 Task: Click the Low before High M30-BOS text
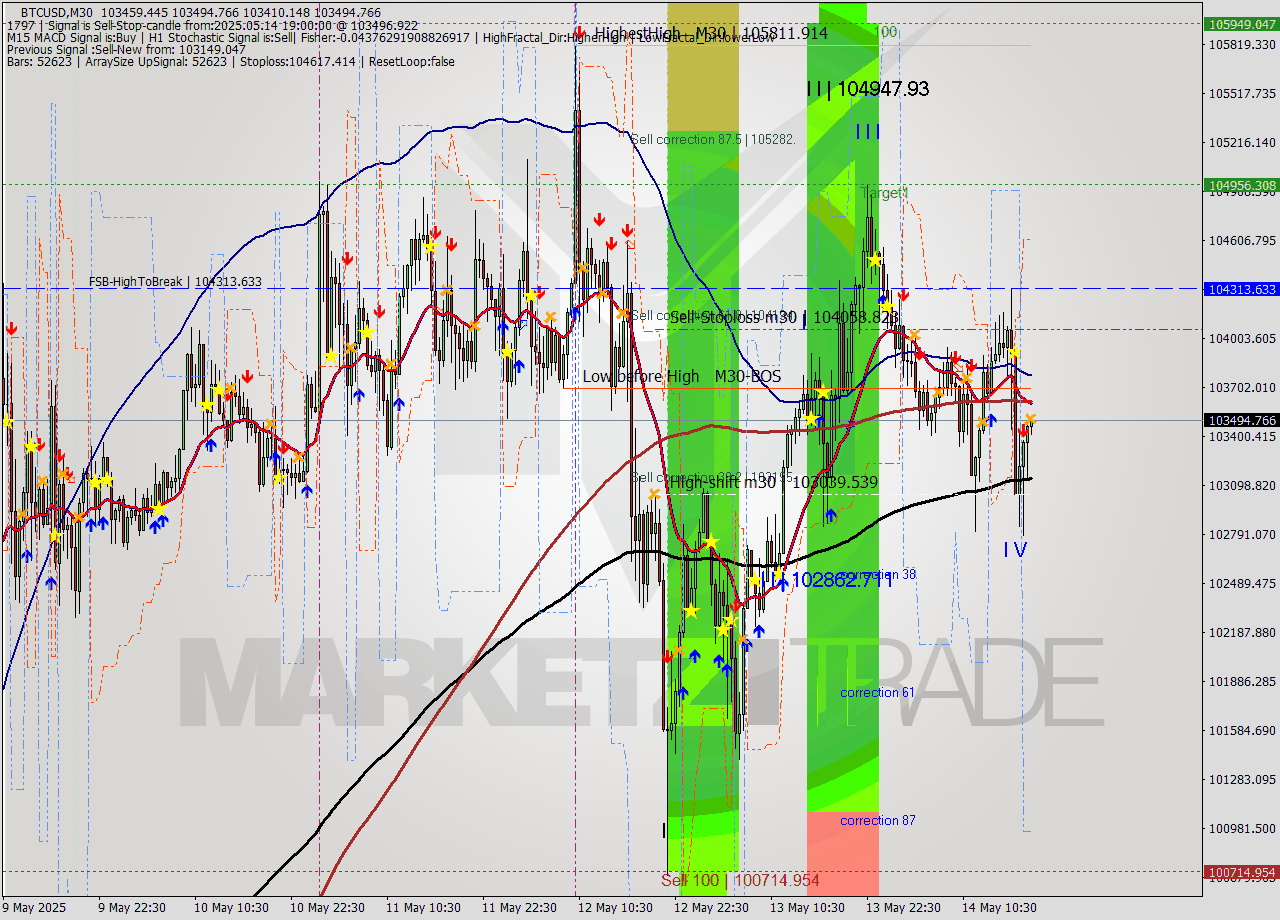(682, 377)
